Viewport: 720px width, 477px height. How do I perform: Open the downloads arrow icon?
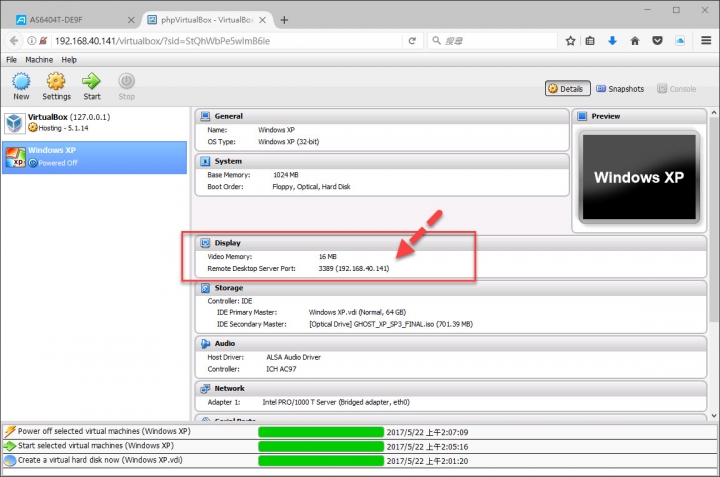612,41
